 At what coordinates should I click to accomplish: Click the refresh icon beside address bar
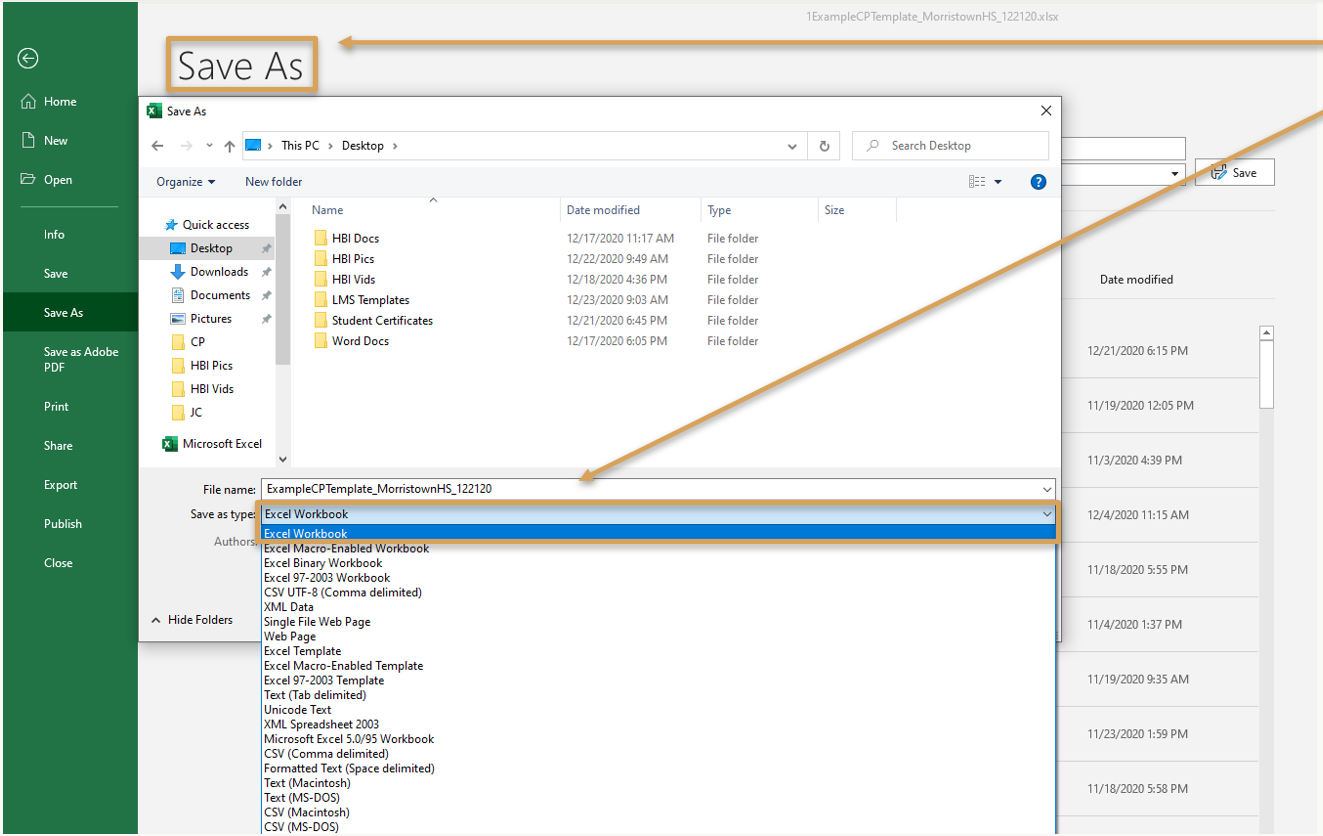[824, 146]
